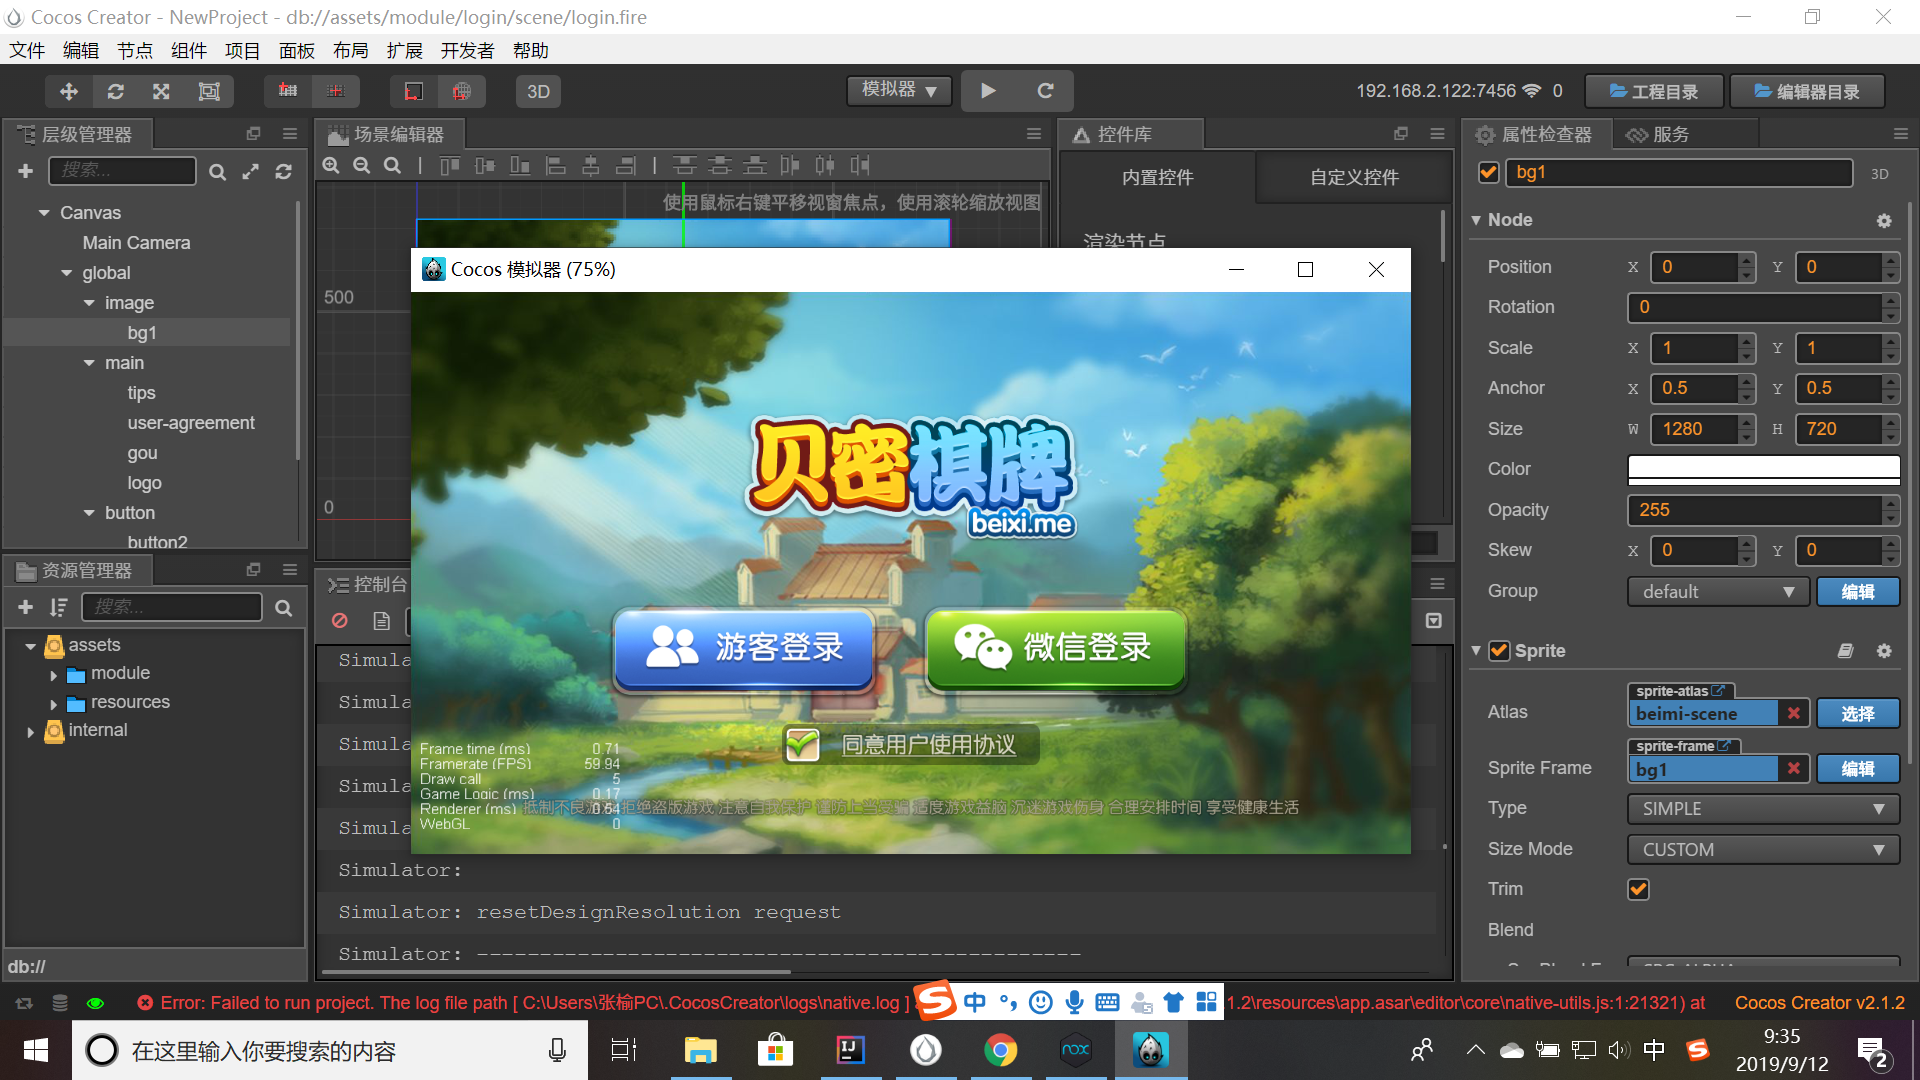Expand the module folder in assets
This screenshot has width=1920, height=1080.
pyautogui.click(x=54, y=675)
